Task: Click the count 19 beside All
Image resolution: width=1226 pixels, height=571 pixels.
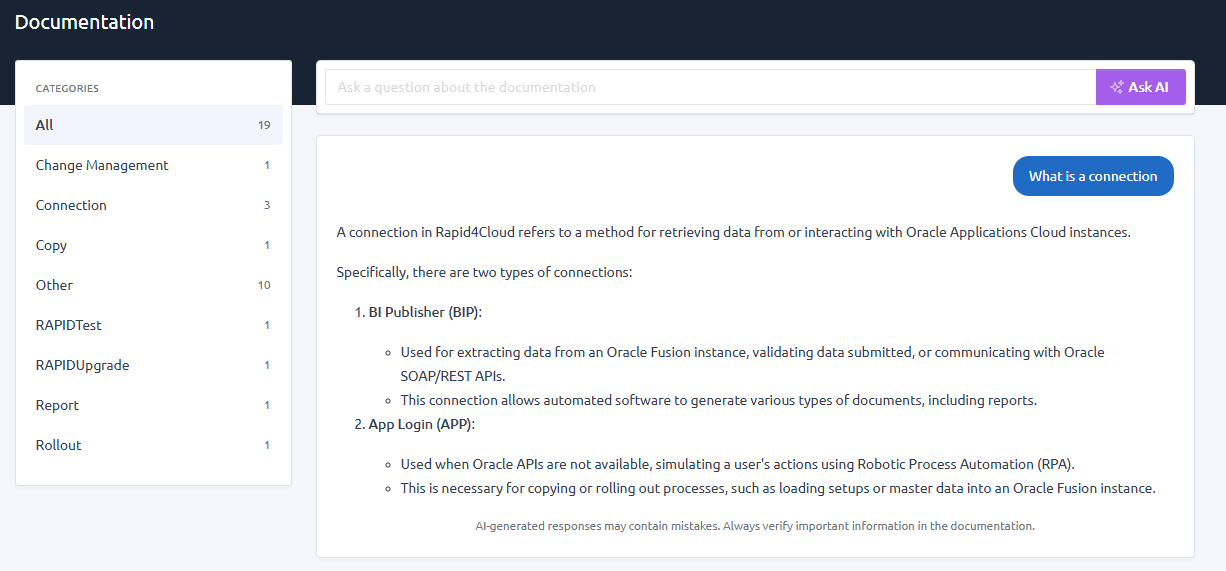Action: point(264,125)
